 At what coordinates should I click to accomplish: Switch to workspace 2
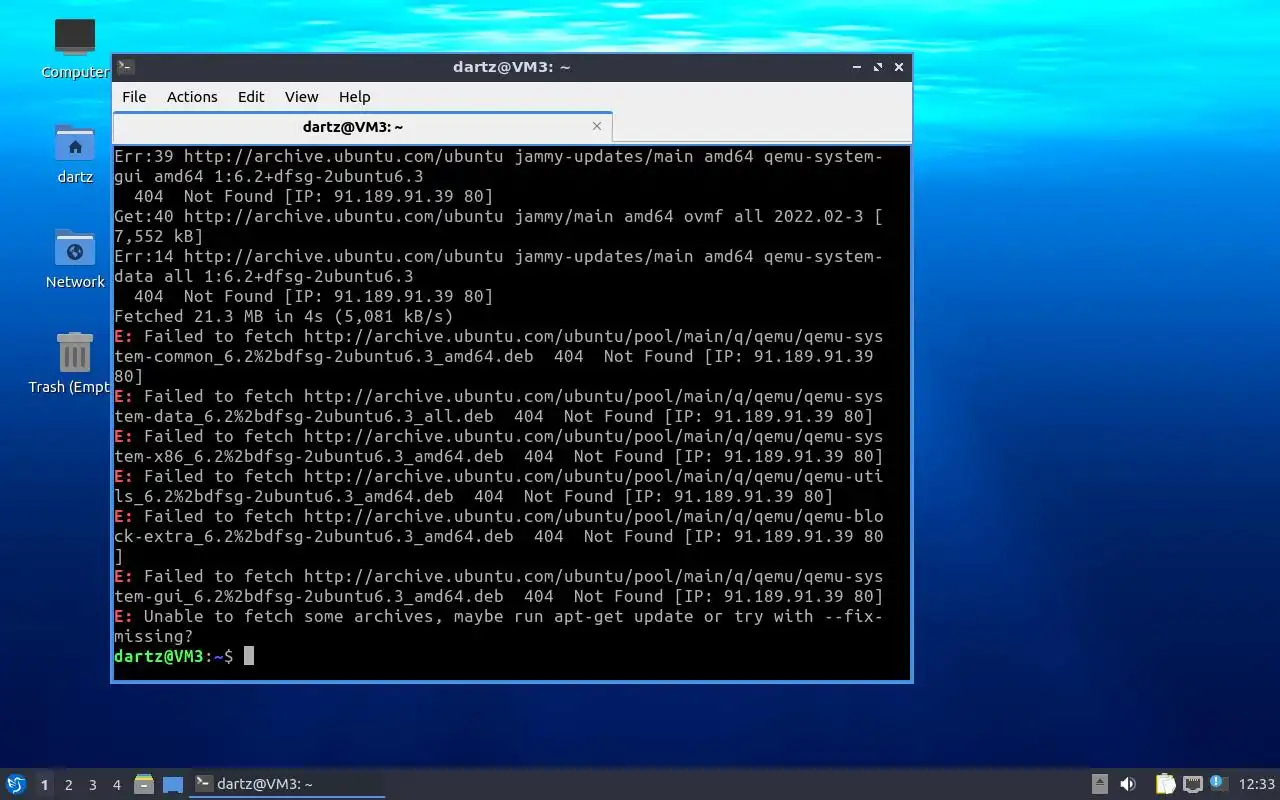tap(68, 785)
